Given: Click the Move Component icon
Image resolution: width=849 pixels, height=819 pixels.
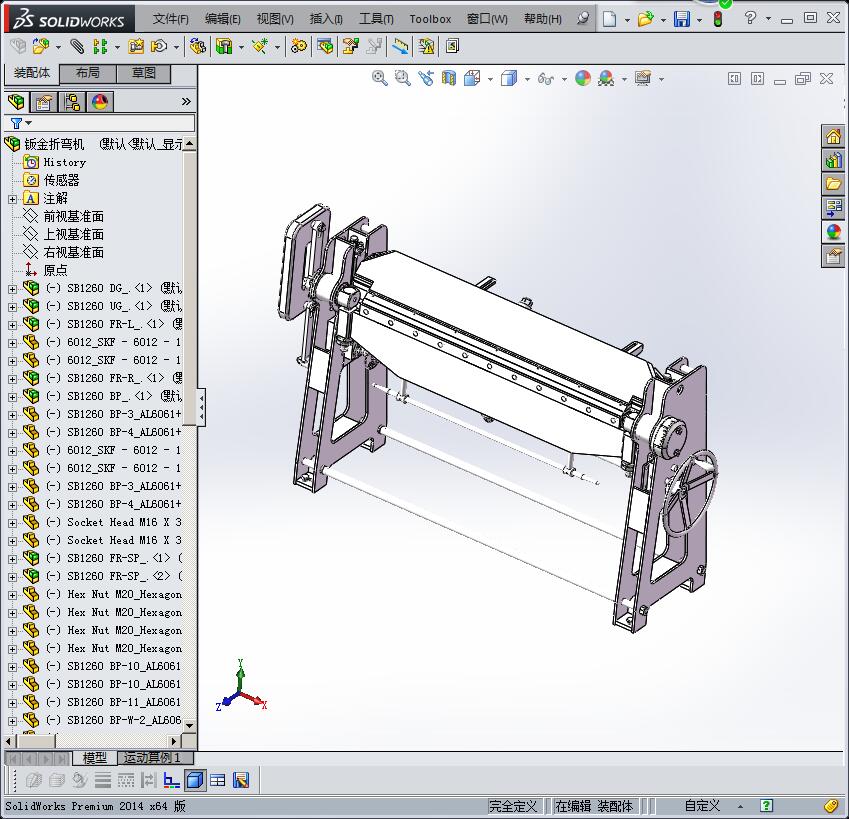Looking at the screenshot, I should click(x=159, y=47).
